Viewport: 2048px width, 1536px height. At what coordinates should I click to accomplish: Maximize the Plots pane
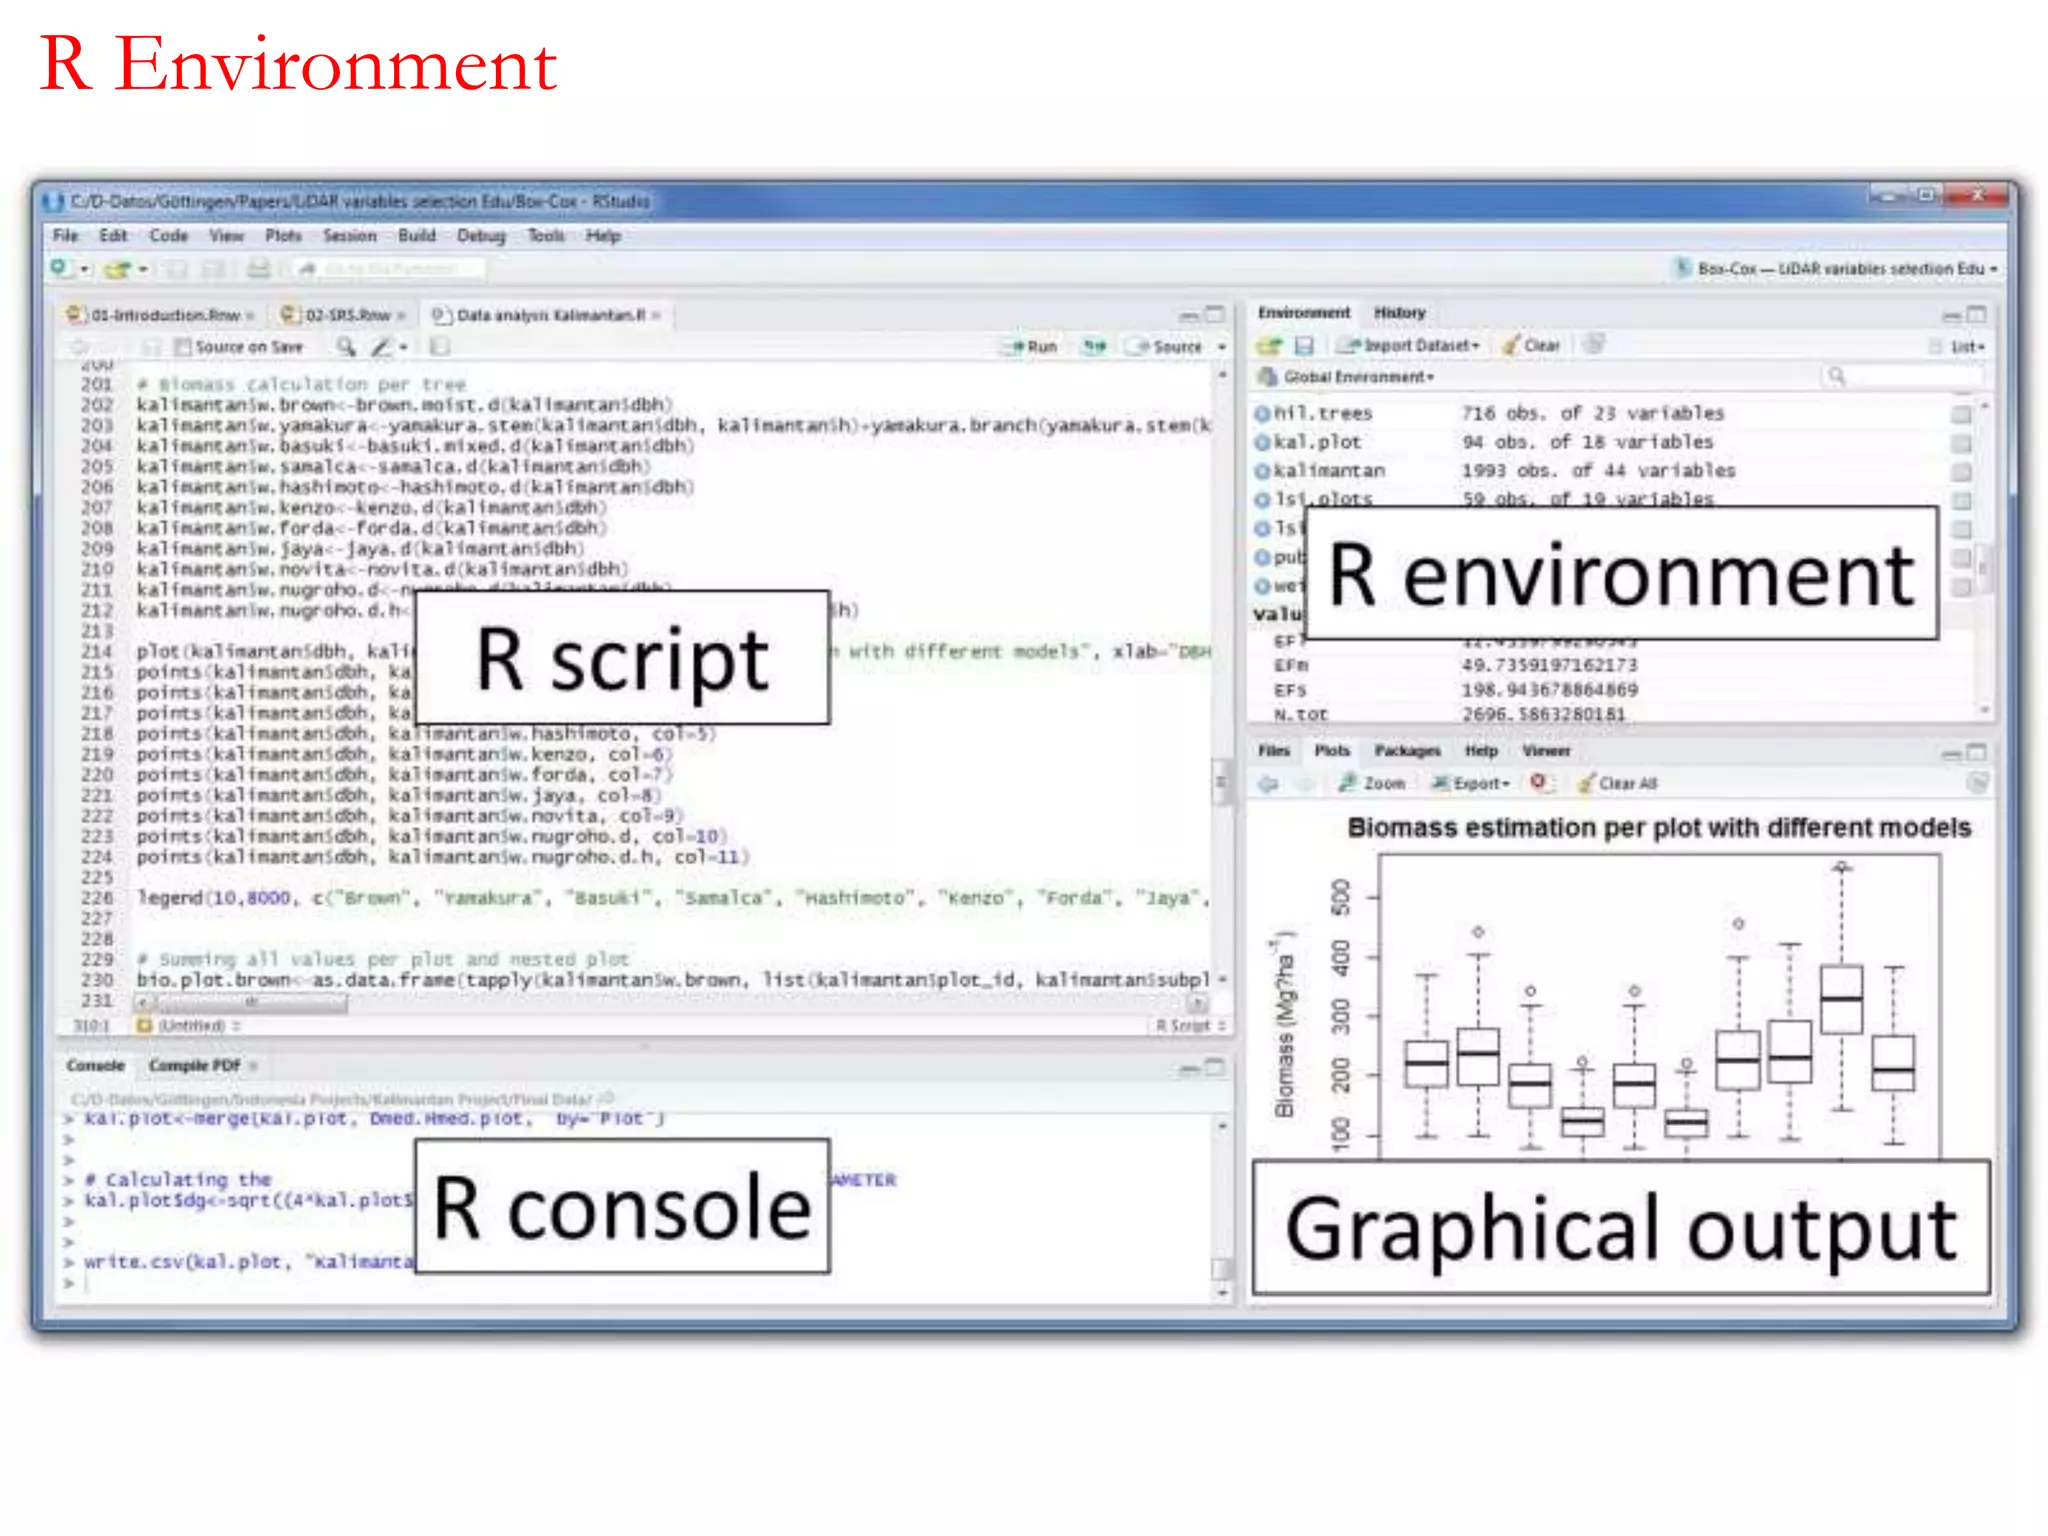click(1977, 752)
